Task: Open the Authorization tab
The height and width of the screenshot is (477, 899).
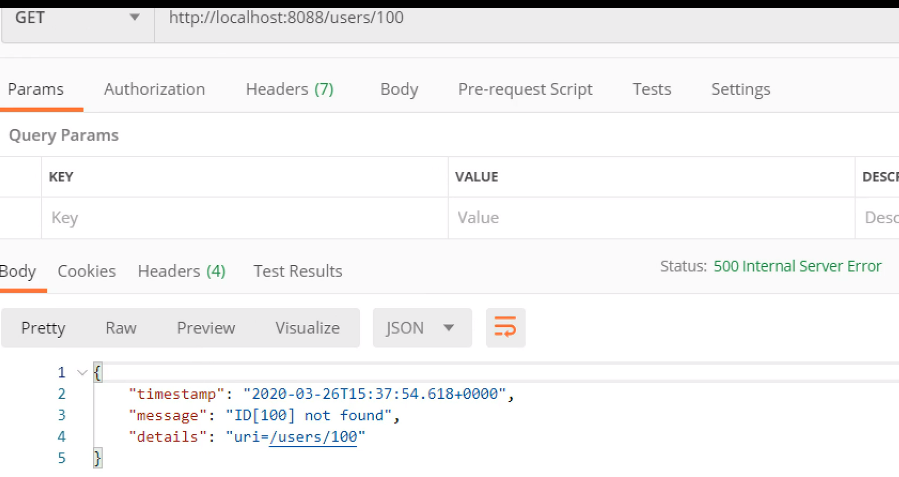Action: pos(154,89)
